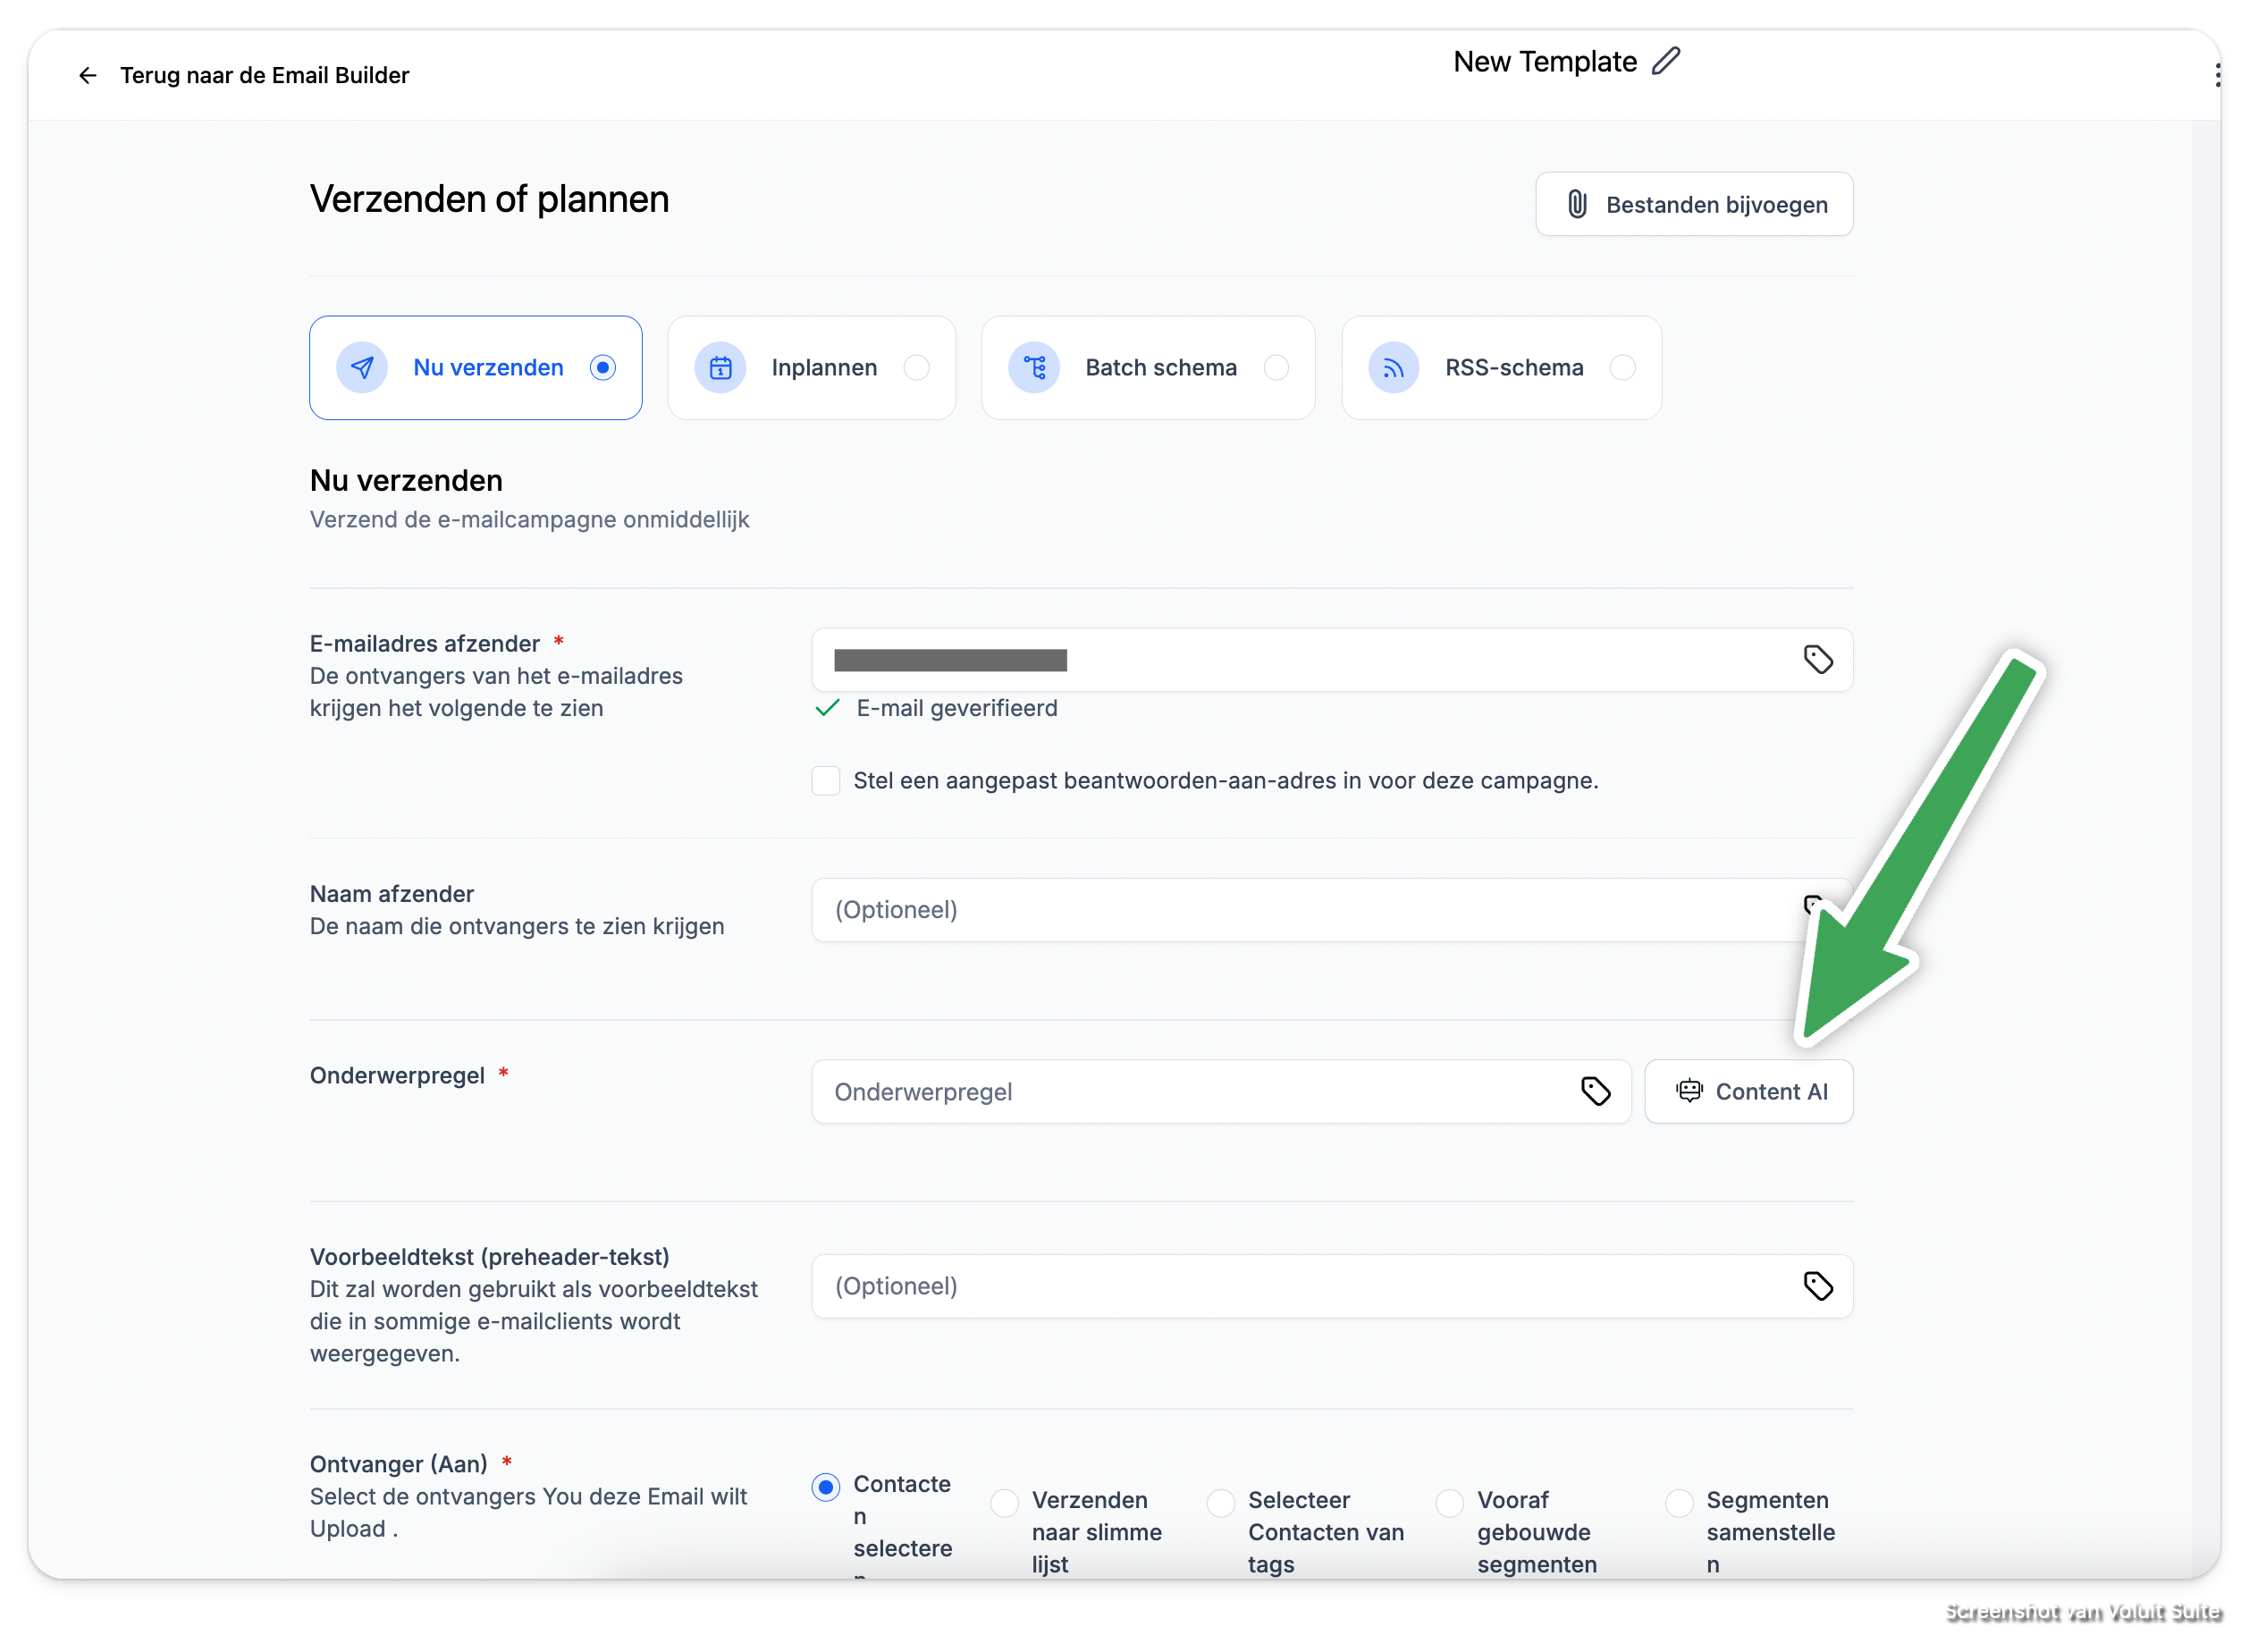The width and height of the screenshot is (2249, 1652).
Task: Click tag icon in preheader text field
Action: point(1817,1285)
